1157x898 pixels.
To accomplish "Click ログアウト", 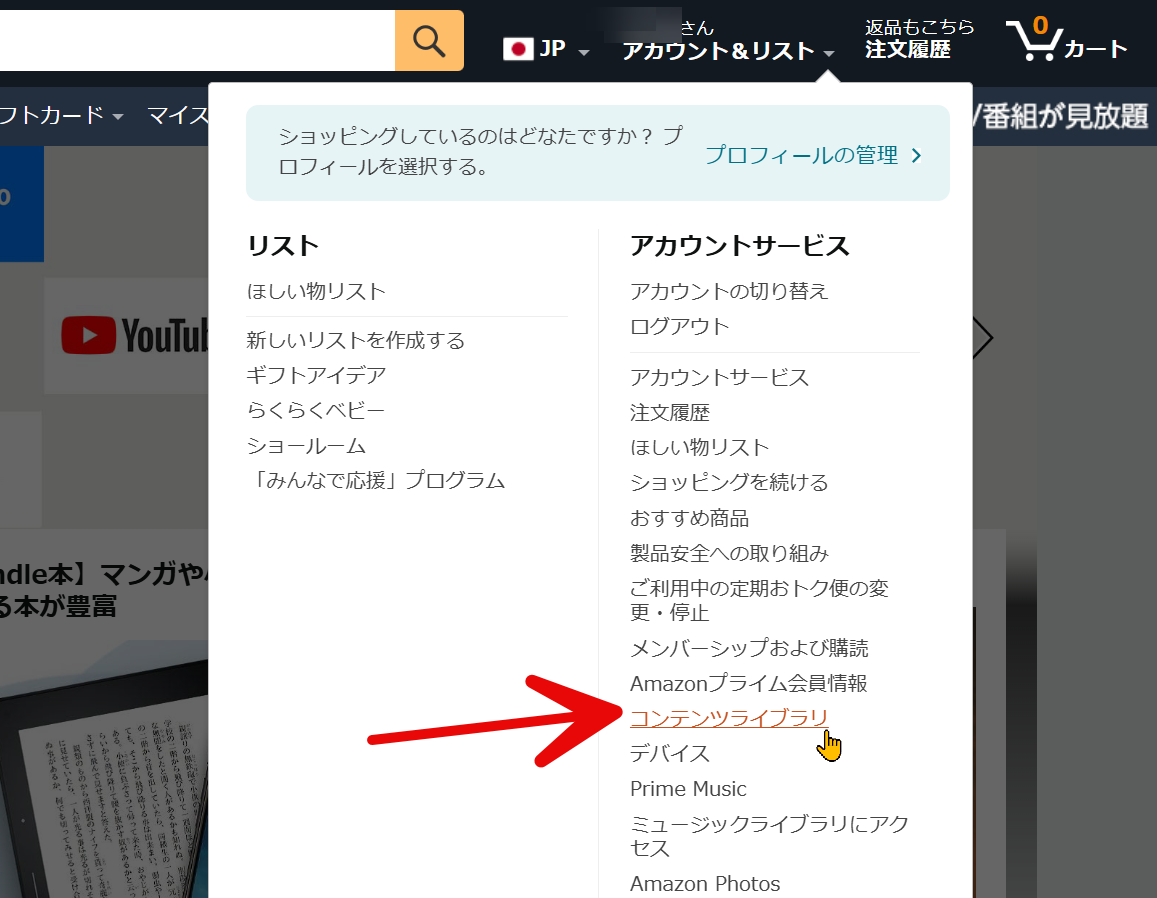I will click(680, 326).
